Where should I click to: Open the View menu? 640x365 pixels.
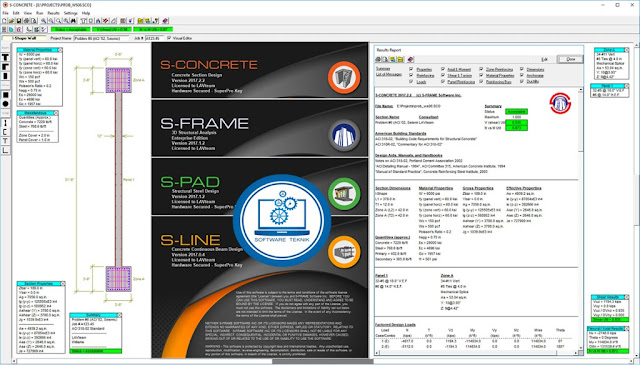(x=27, y=13)
